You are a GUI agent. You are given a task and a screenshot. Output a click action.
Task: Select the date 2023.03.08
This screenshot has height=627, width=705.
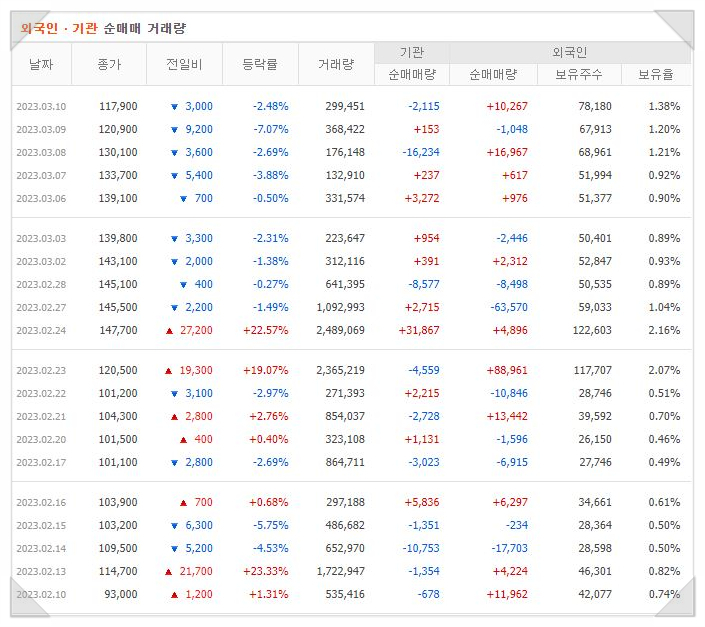tap(41, 152)
